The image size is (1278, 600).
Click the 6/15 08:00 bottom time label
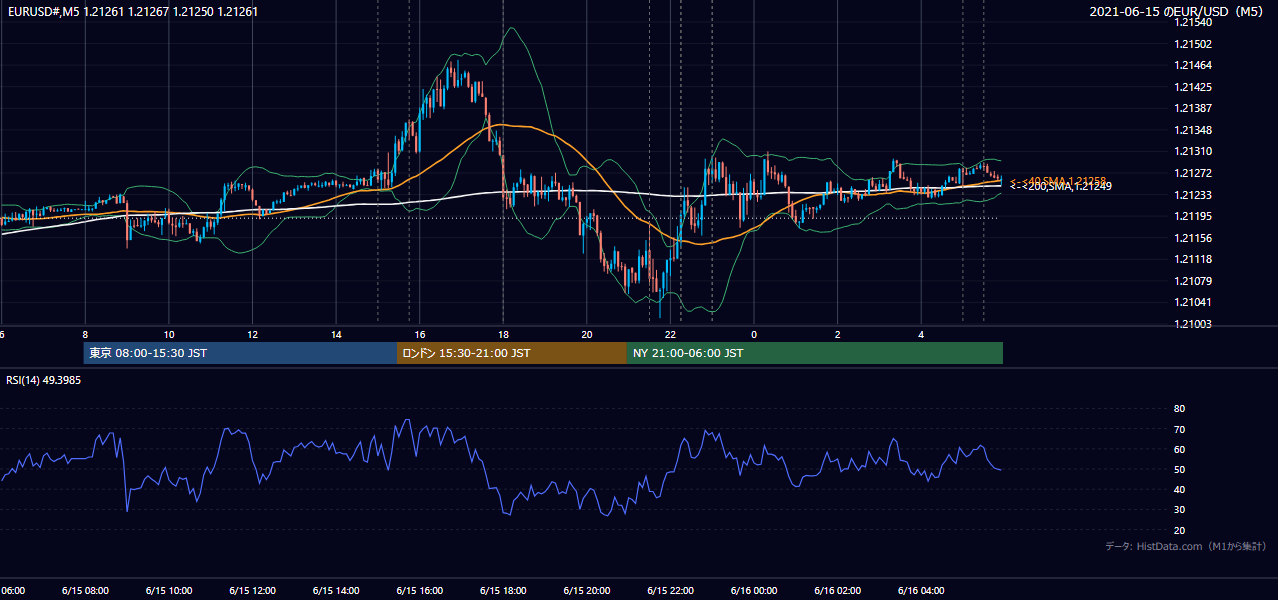click(x=85, y=590)
